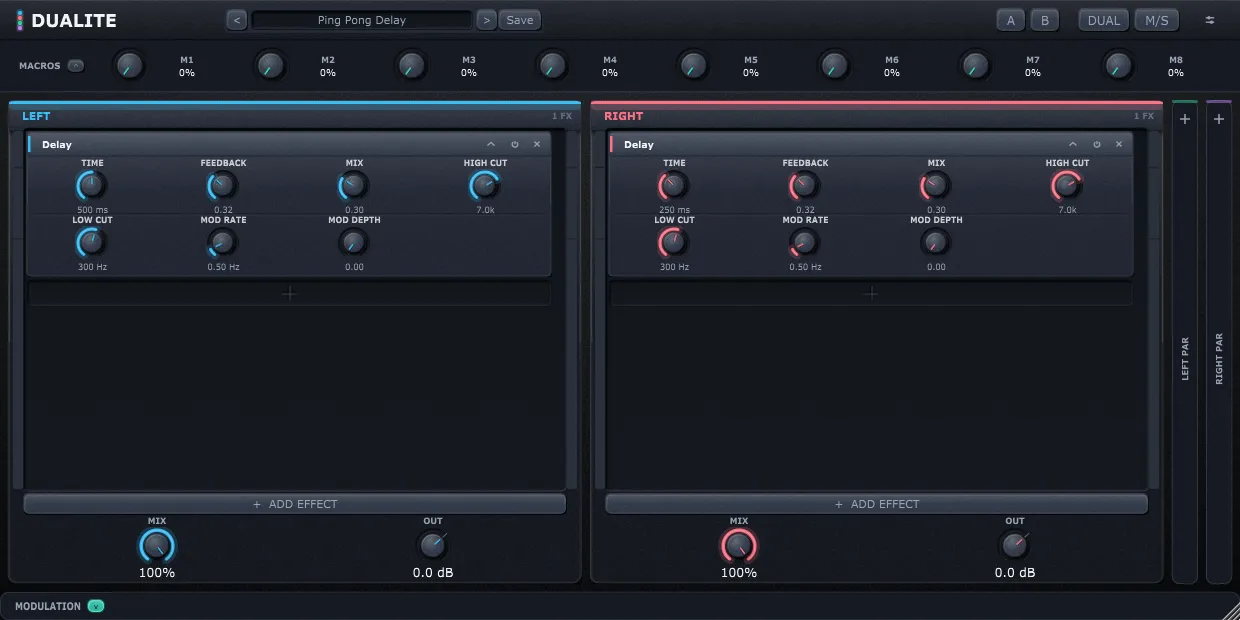Screen dimensions: 1240x620
Task: Click the M7 macro knob
Action: [x=975, y=66]
